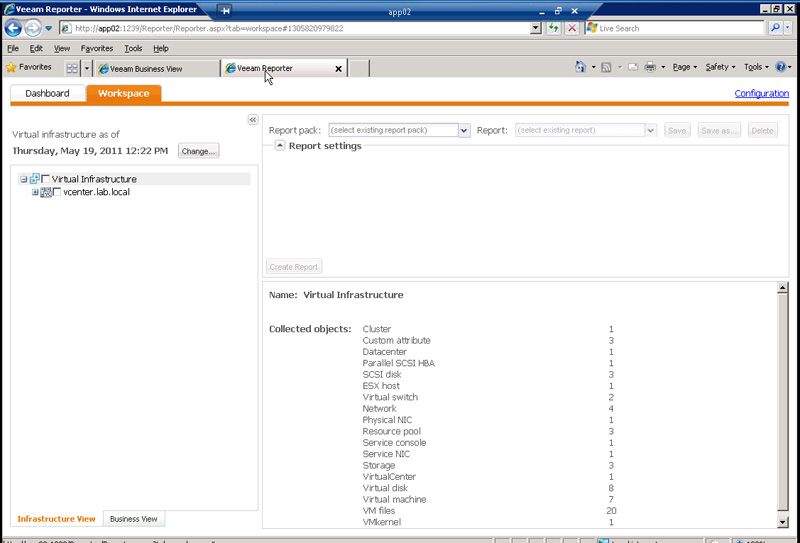The height and width of the screenshot is (543, 800).
Task: Switch to Infrastructure View tab
Action: [56, 519]
